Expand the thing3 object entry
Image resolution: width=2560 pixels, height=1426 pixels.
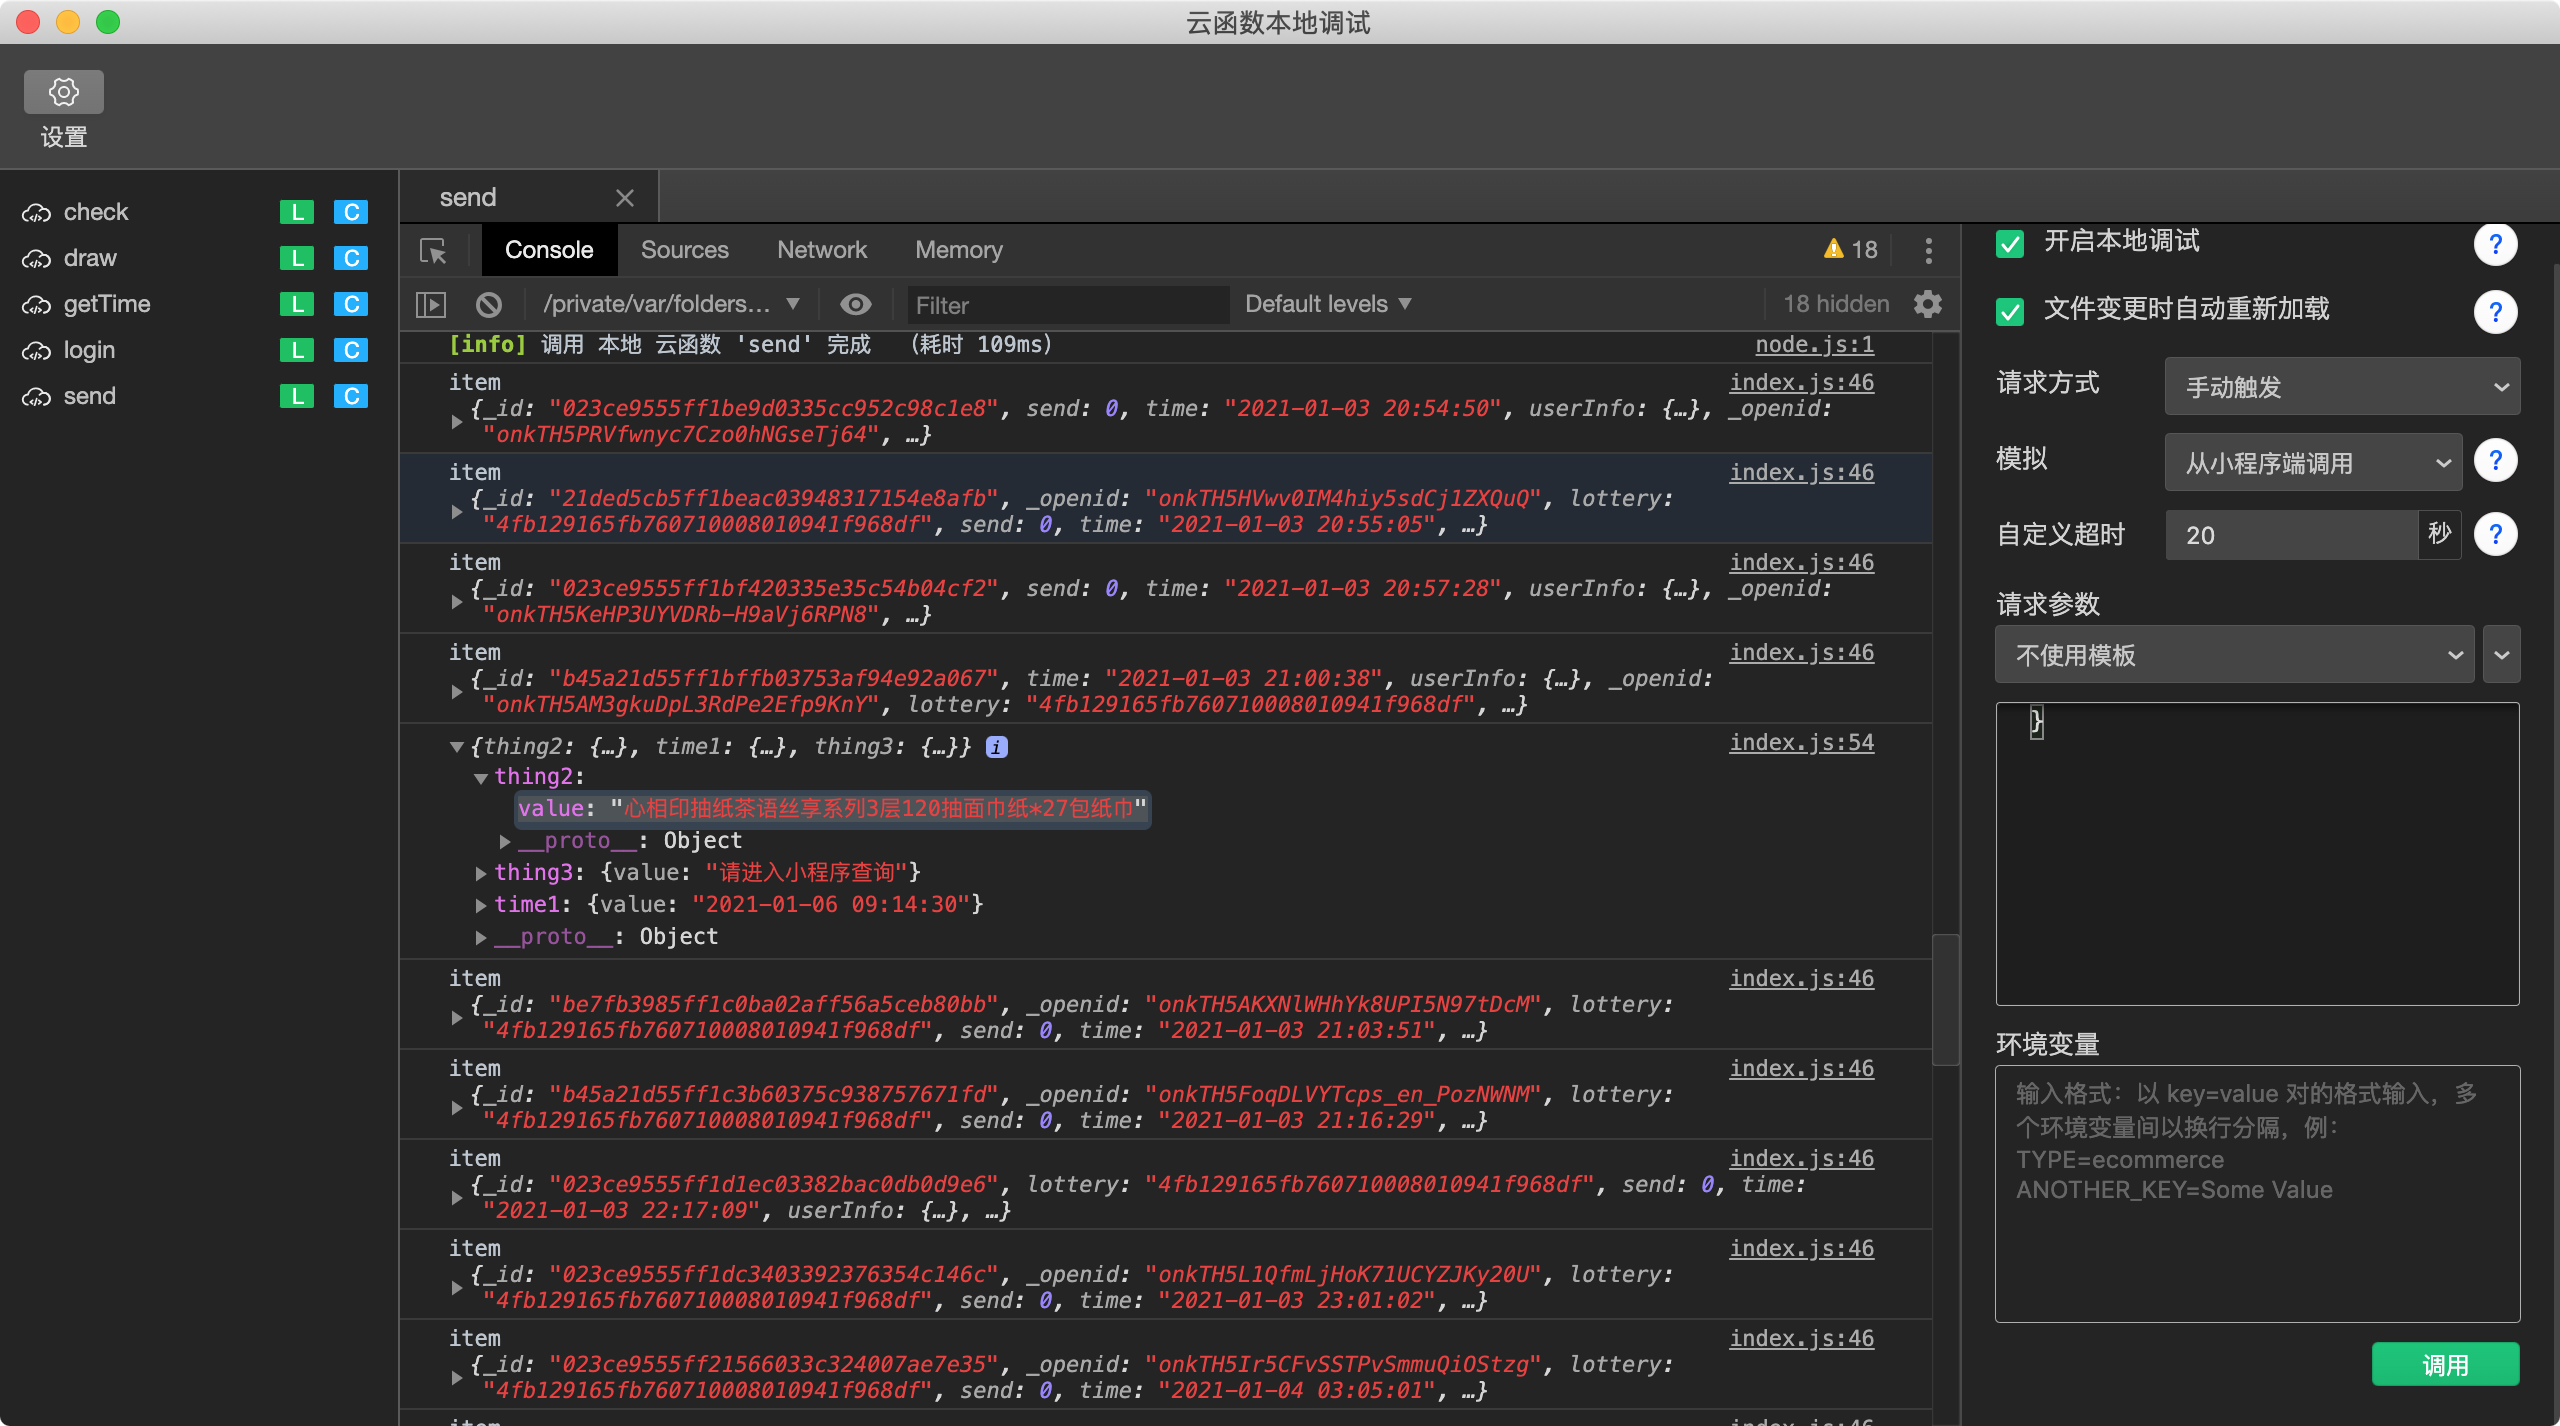481,873
